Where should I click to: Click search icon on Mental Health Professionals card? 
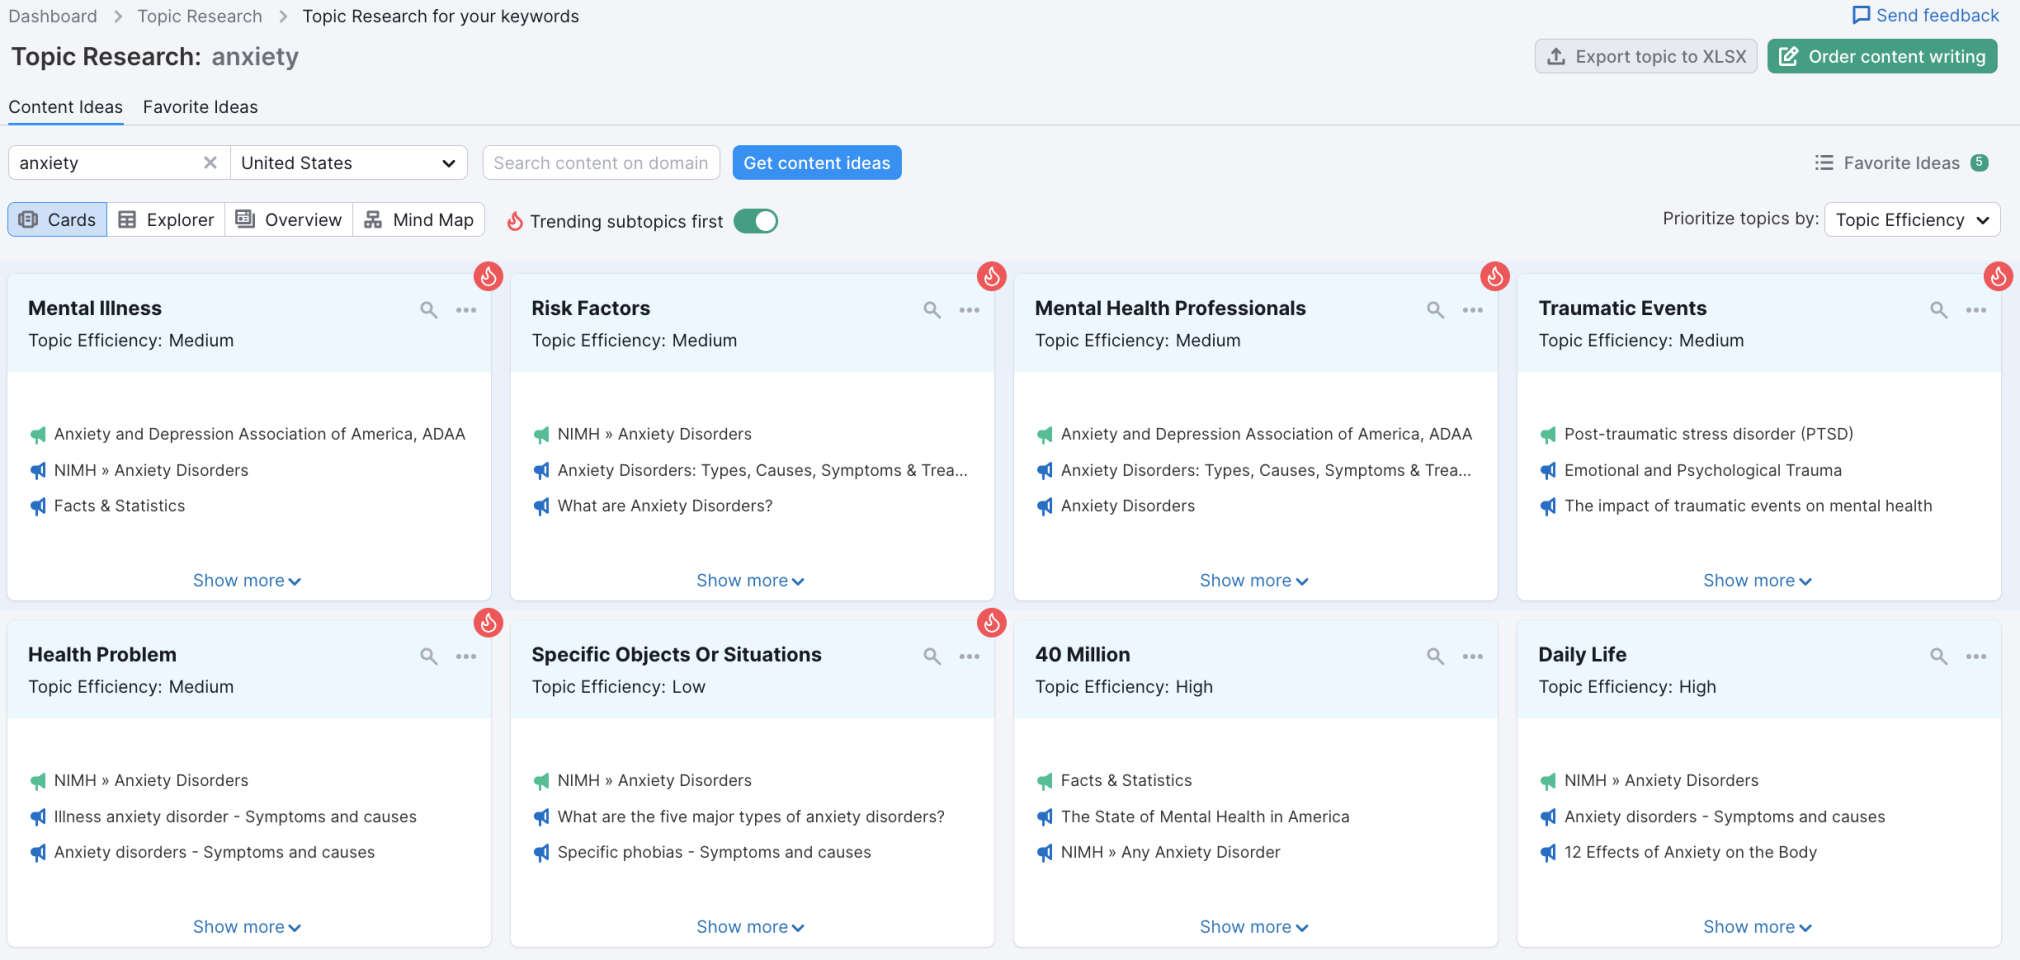[1435, 310]
